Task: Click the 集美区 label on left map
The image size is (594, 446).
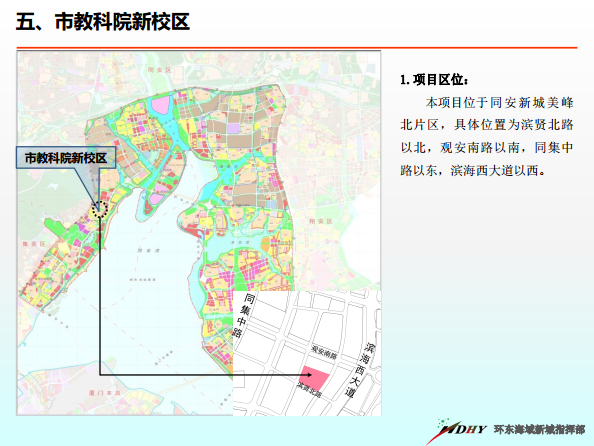Action: point(34,244)
